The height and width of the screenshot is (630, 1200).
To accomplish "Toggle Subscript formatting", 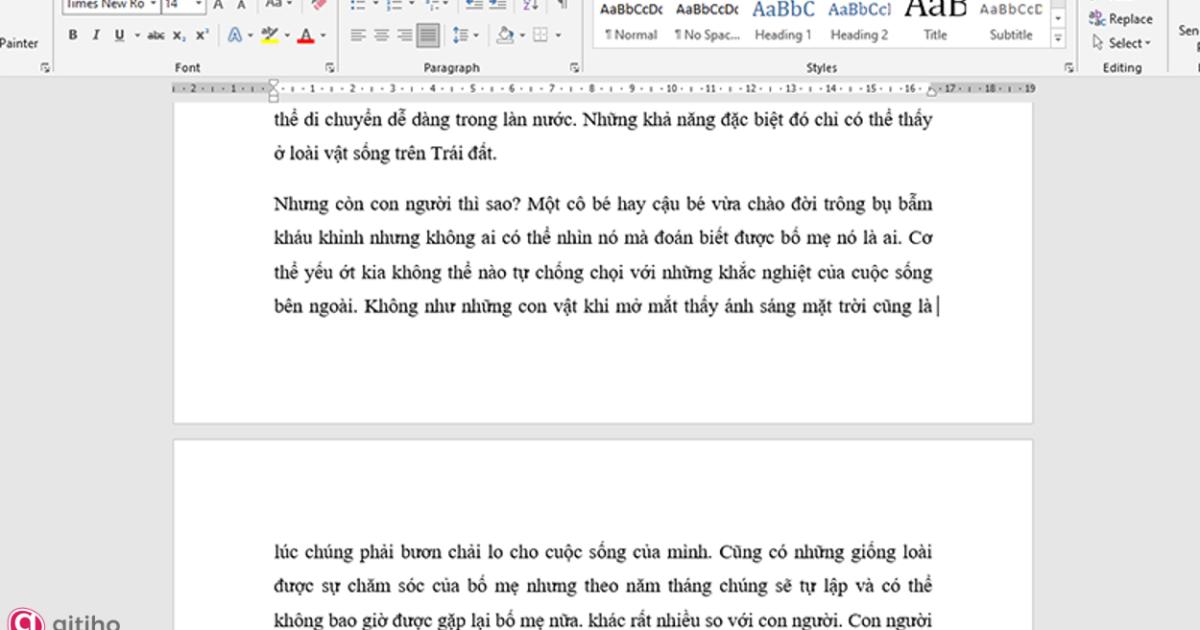I will (179, 35).
